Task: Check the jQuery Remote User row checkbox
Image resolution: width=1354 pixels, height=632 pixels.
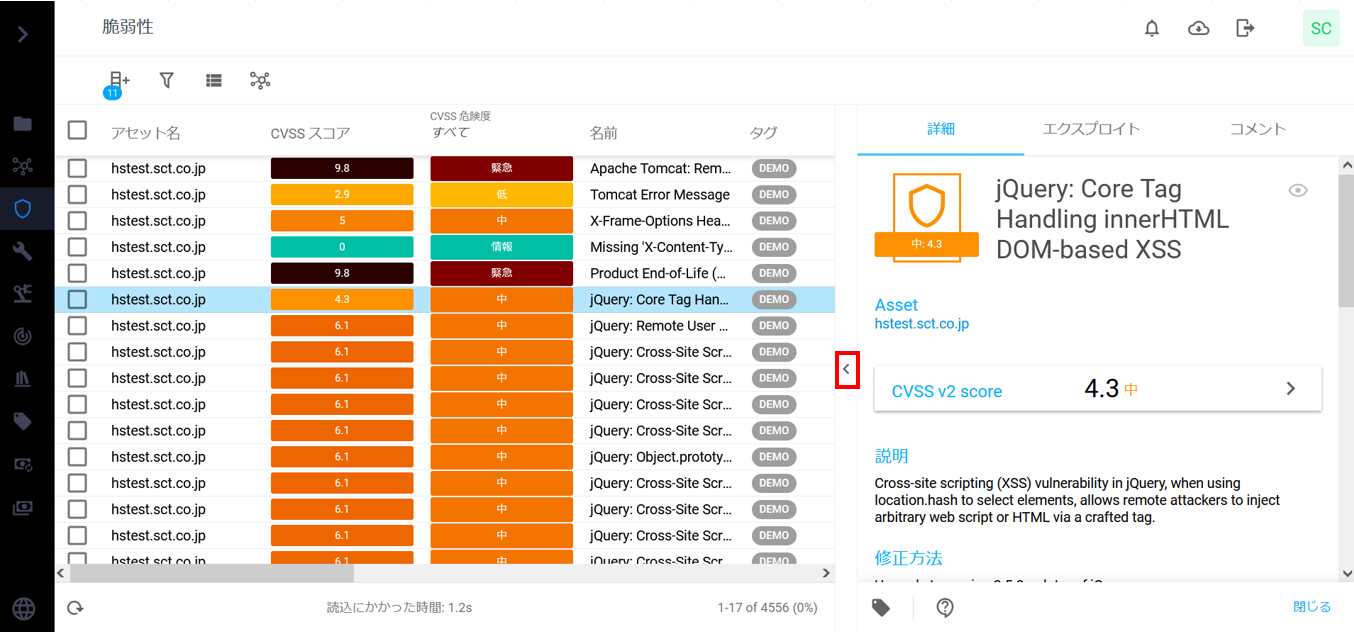Action: [77, 325]
